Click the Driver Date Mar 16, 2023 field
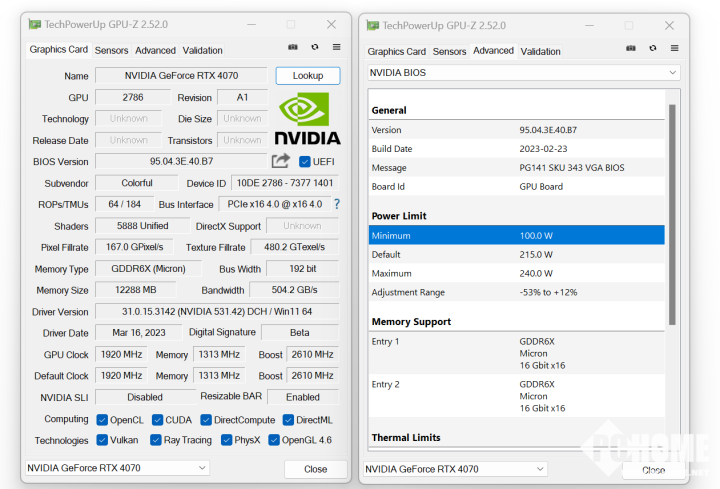Viewport: 720px width, 489px height. tap(139, 333)
